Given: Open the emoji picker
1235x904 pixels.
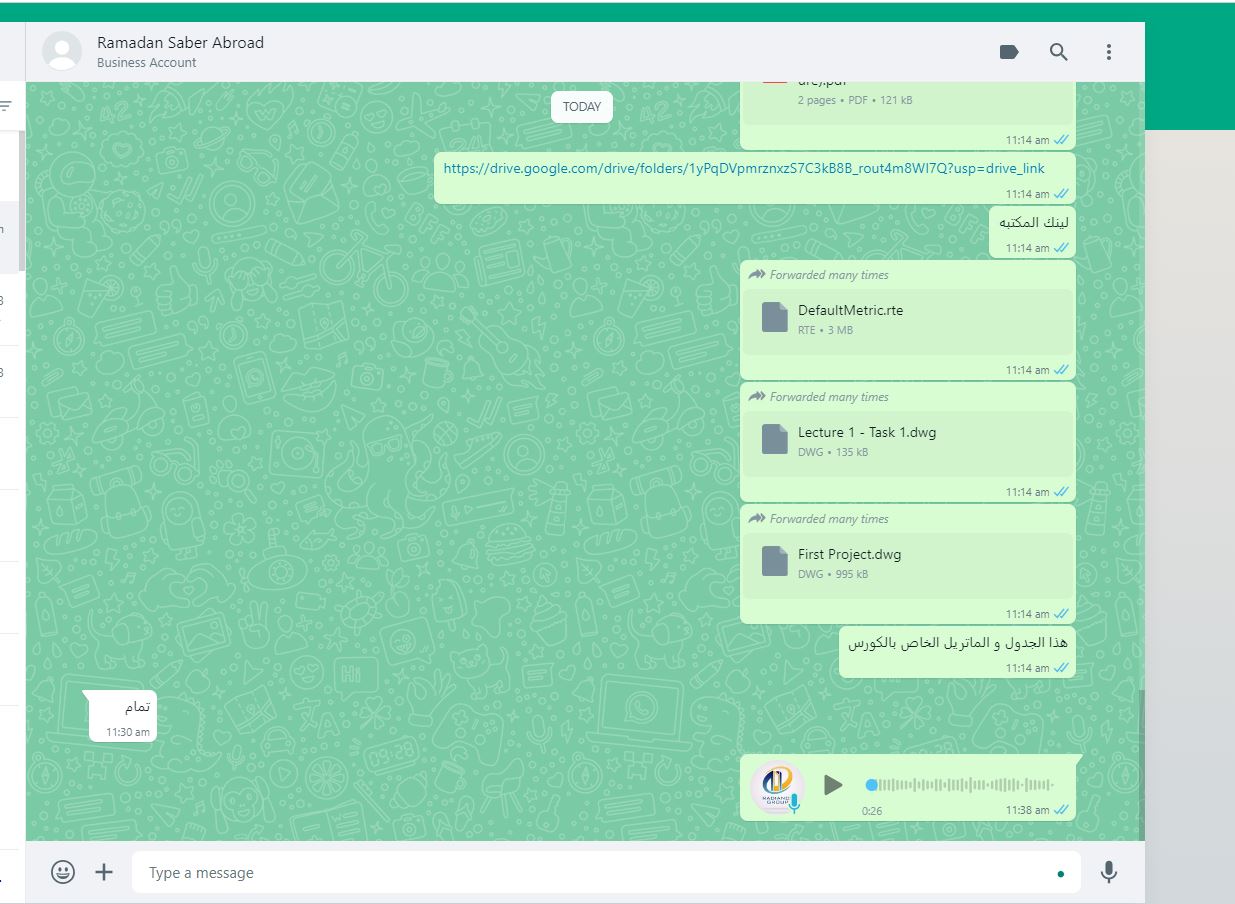Looking at the screenshot, I should (x=63, y=872).
